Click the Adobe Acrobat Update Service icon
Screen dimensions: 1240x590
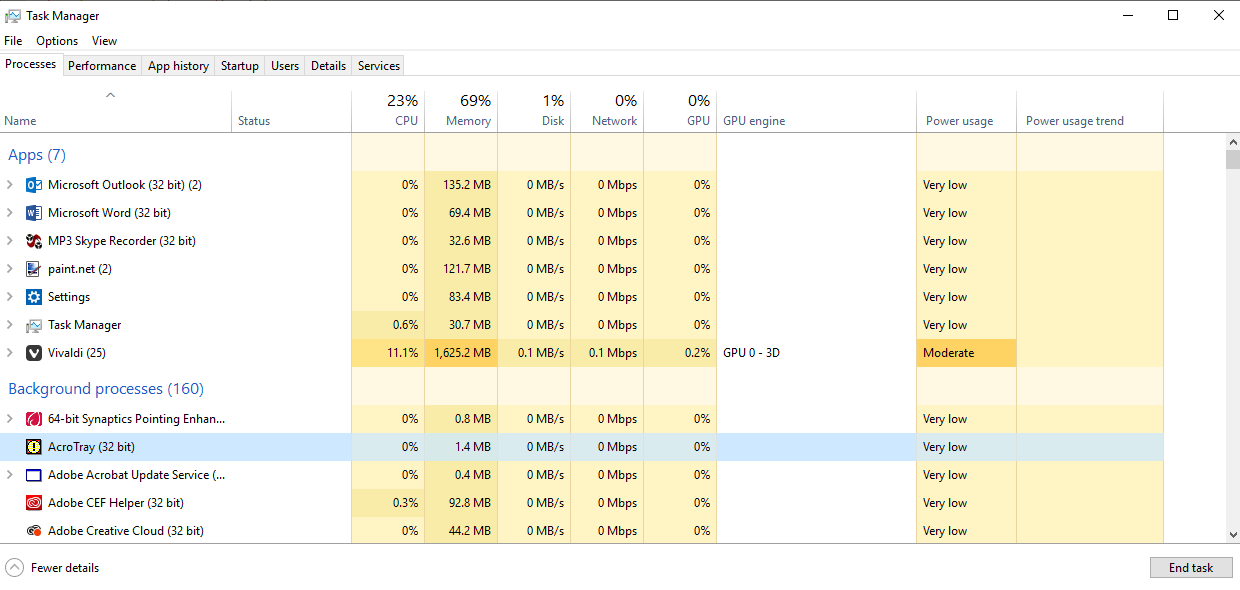point(33,475)
